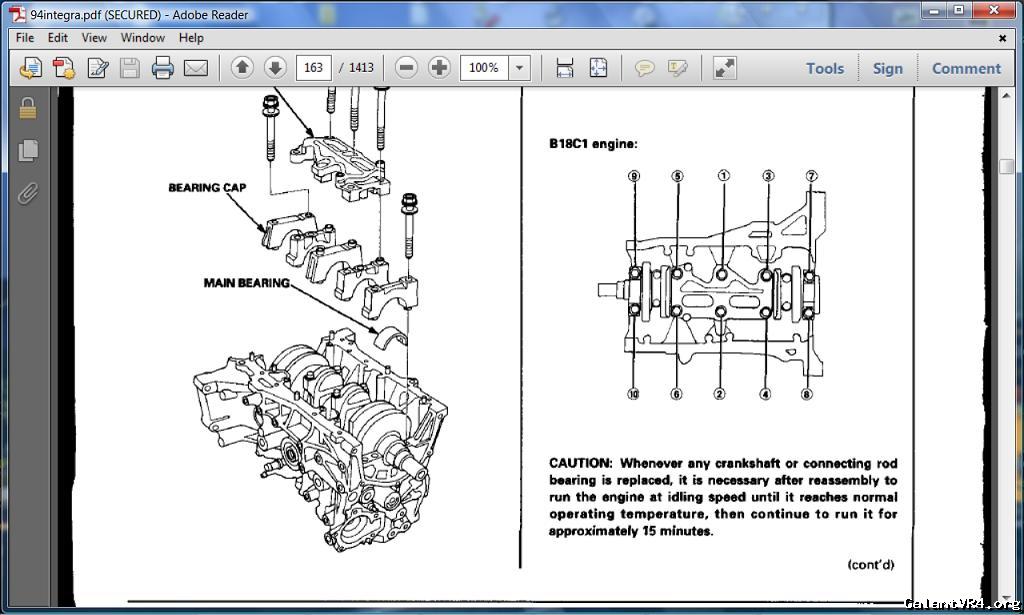Print the document using the printer icon
Screen dimensions: 1024x615
(163, 68)
